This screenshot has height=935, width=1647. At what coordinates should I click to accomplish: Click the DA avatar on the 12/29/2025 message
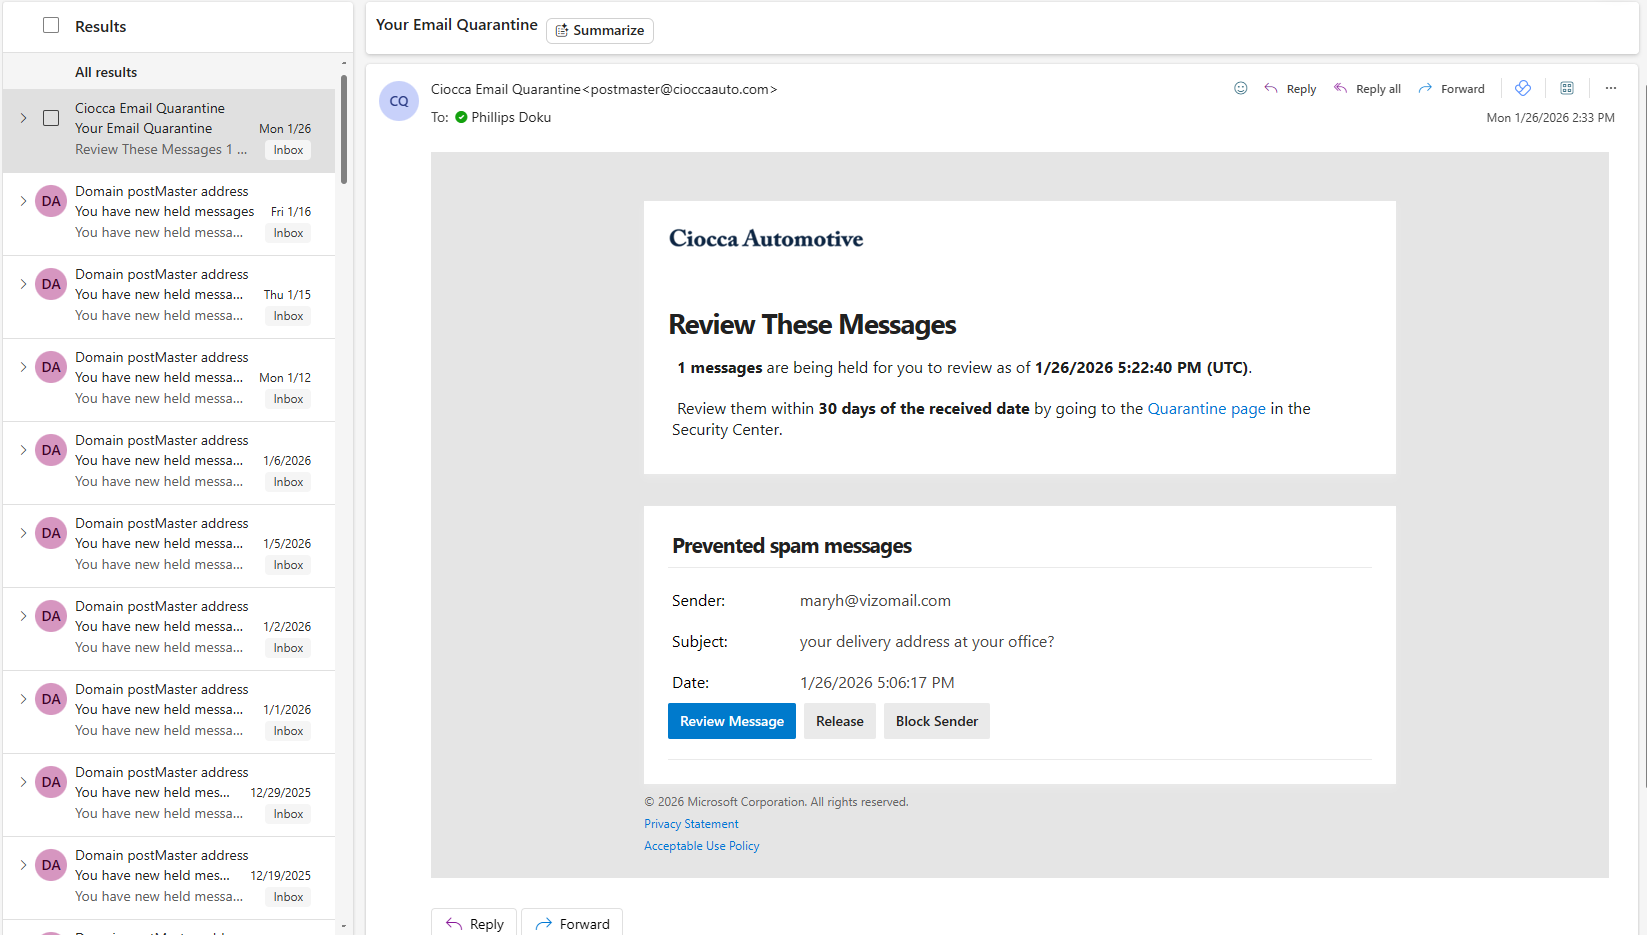pyautogui.click(x=51, y=782)
